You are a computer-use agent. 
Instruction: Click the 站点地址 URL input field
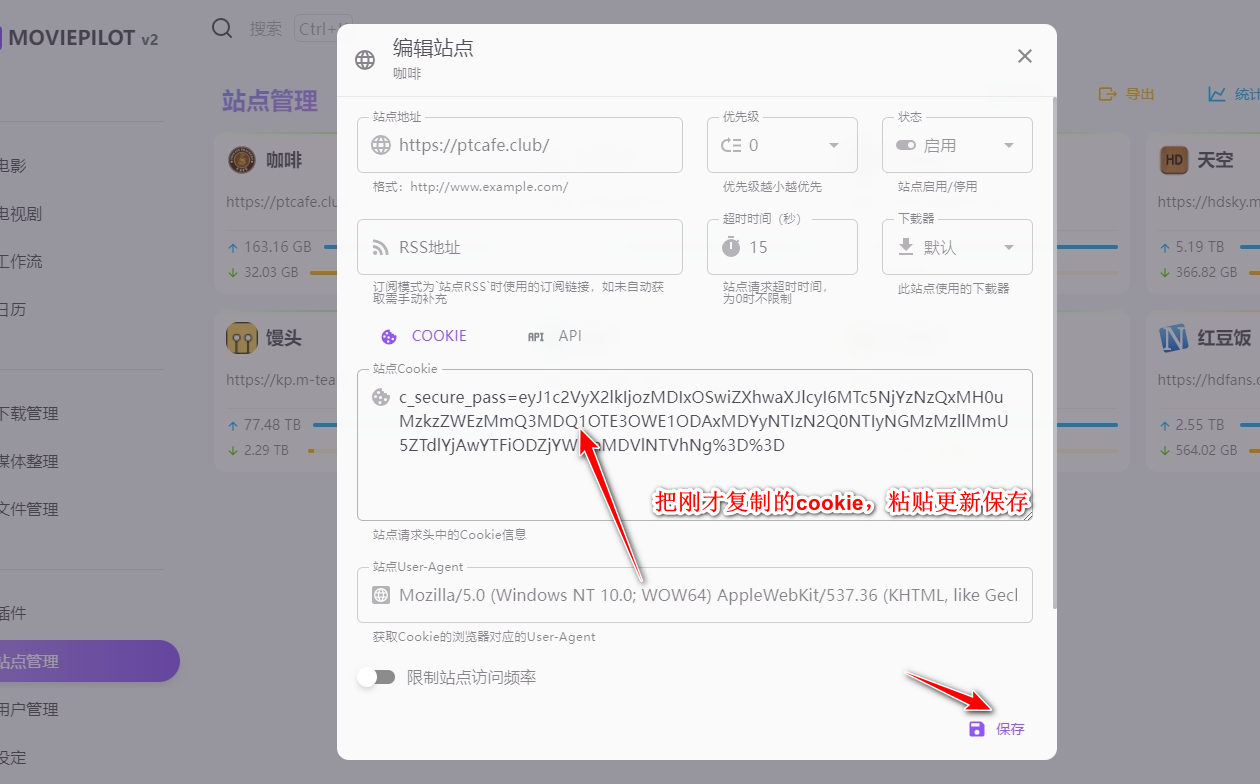pyautogui.click(x=535, y=145)
